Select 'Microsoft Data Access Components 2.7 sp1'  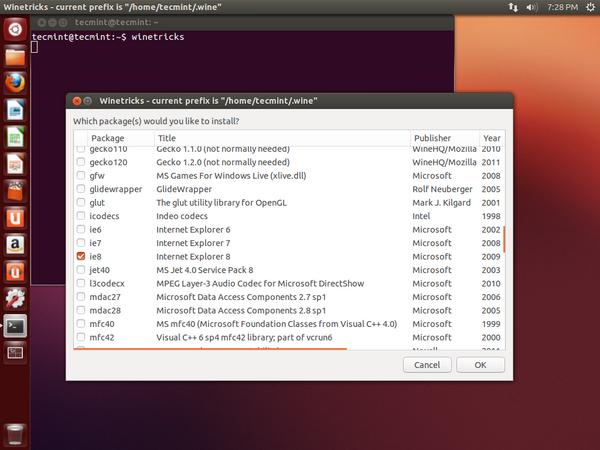[x=241, y=297]
